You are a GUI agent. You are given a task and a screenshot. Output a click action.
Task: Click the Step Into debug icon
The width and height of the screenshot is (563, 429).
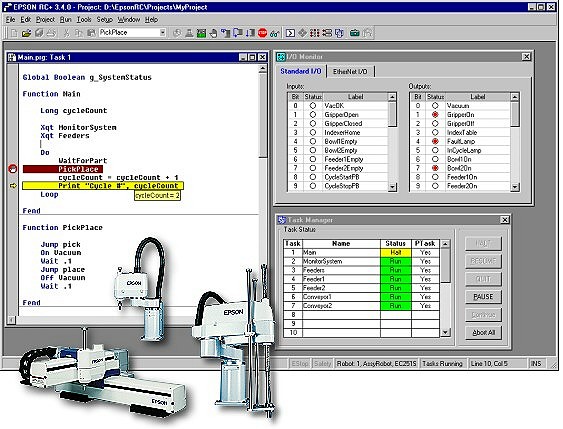coord(225,33)
